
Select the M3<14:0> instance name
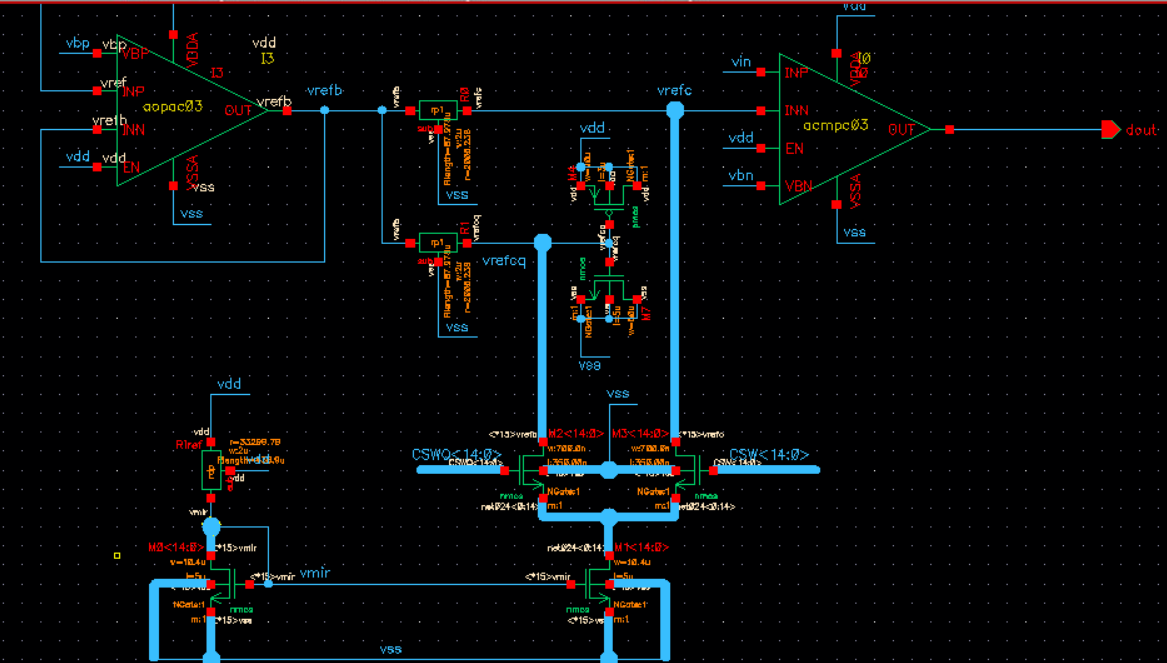point(638,434)
